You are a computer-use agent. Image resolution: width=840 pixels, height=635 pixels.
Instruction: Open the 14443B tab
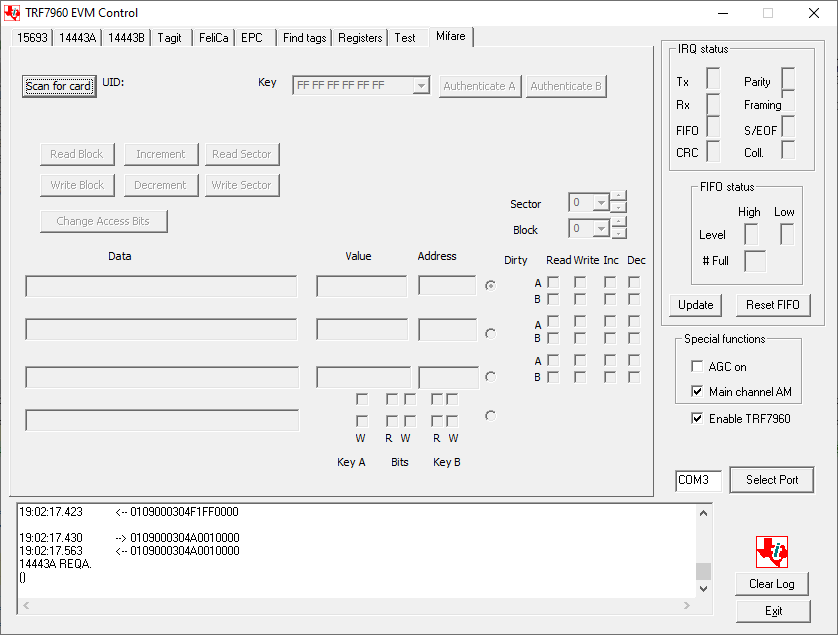pos(126,38)
